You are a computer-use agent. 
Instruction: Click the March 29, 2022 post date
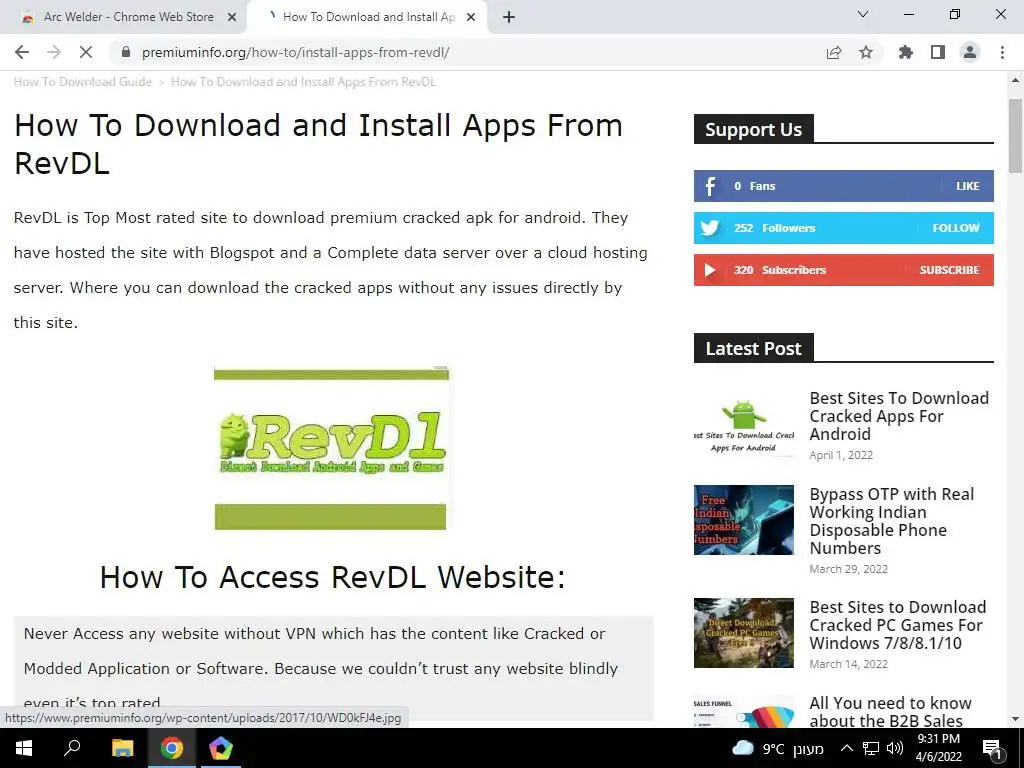(x=848, y=569)
